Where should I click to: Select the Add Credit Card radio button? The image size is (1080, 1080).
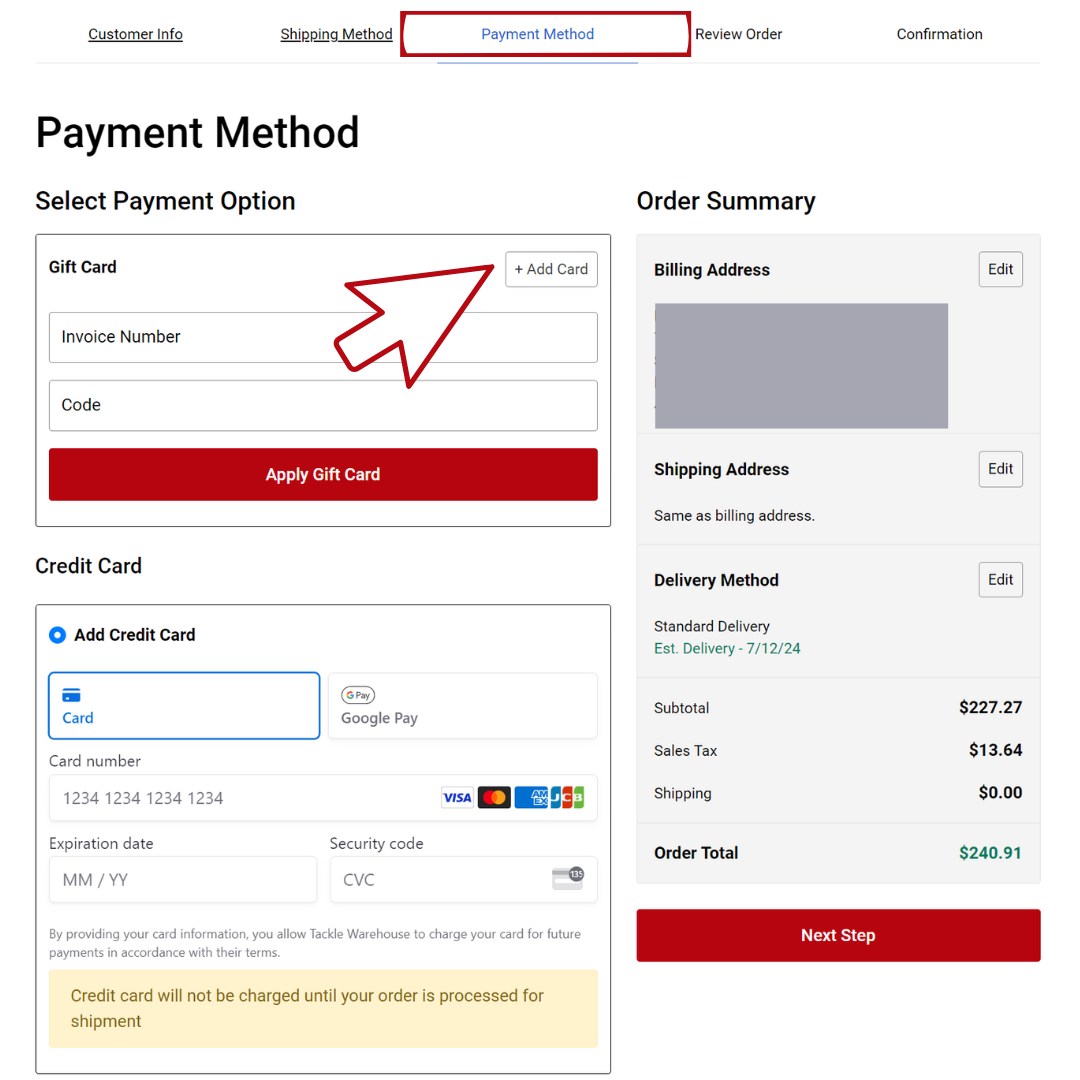pos(58,635)
